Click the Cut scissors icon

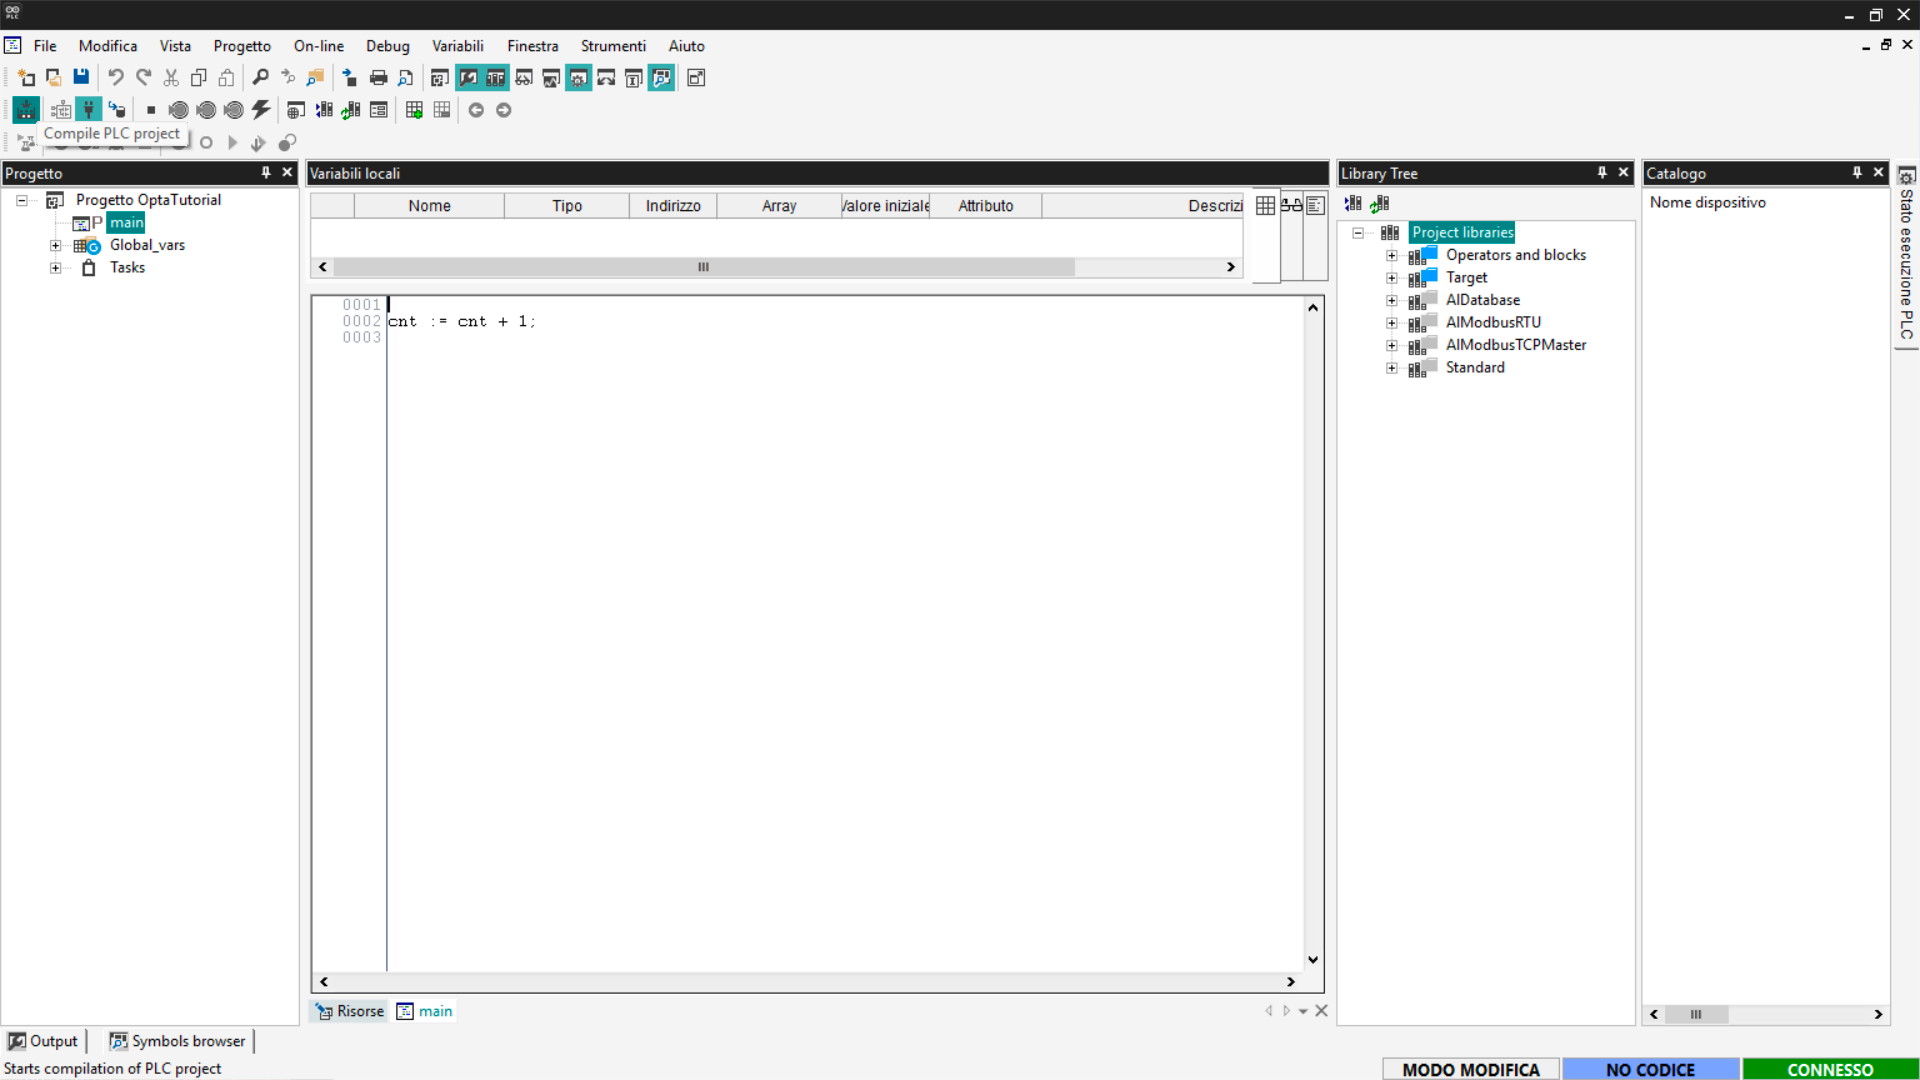click(x=171, y=78)
